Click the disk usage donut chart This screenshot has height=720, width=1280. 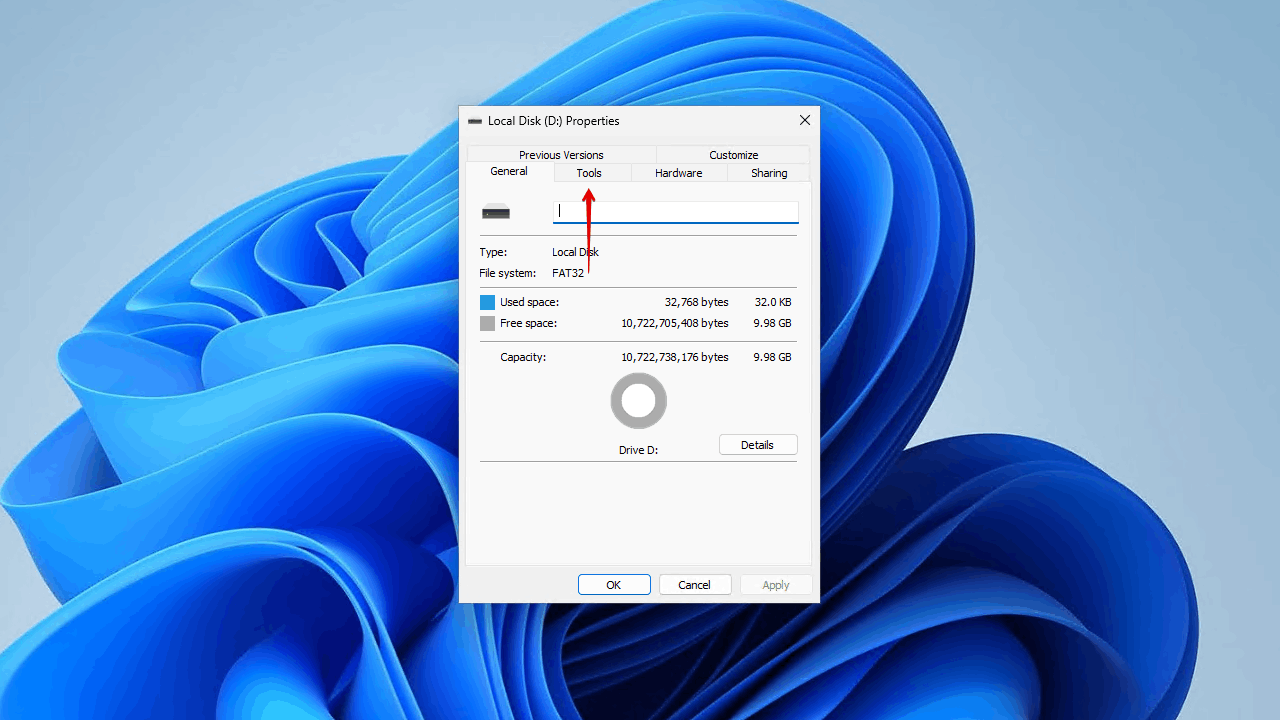(x=638, y=401)
